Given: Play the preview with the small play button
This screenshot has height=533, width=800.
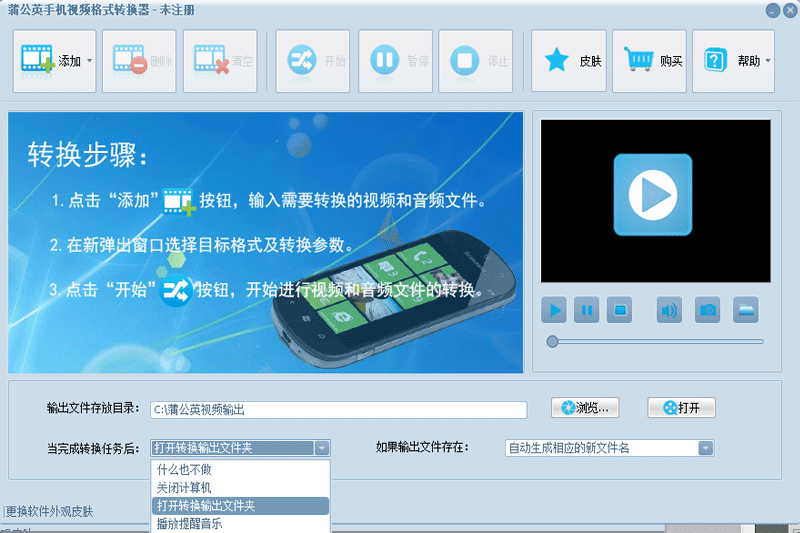Looking at the screenshot, I should [554, 310].
